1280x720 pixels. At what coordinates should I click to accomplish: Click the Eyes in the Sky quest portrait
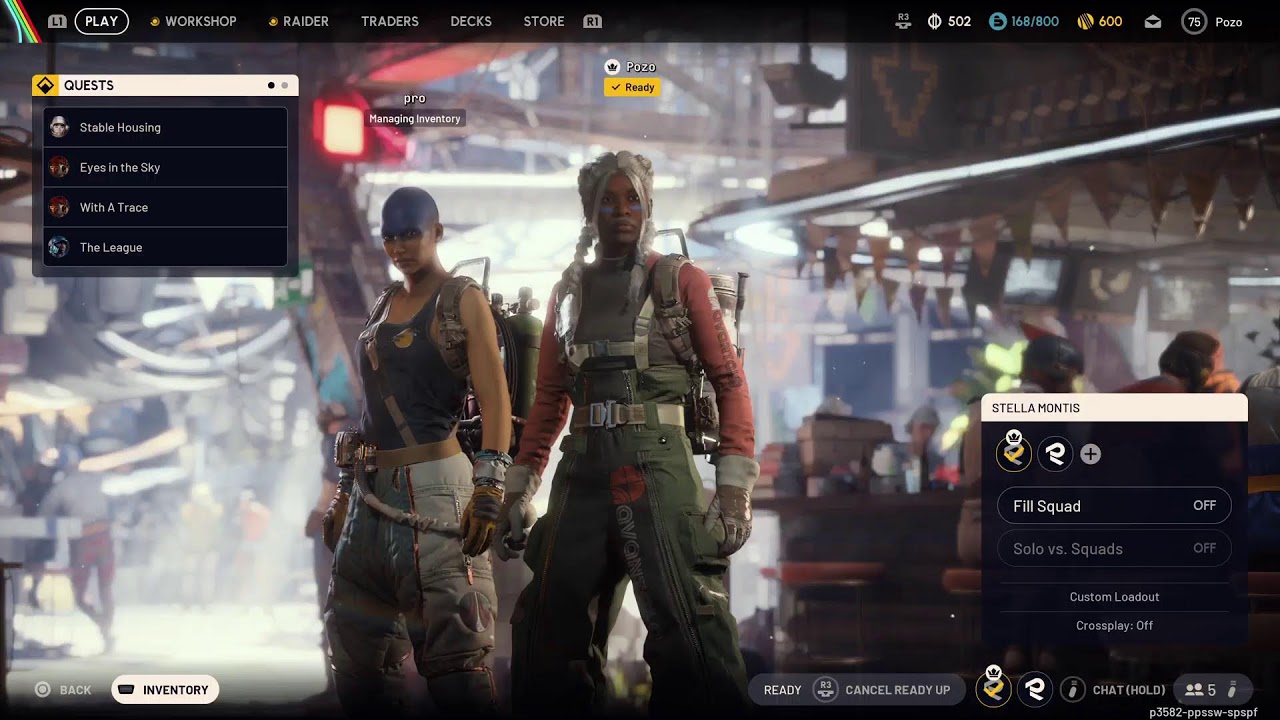click(59, 167)
